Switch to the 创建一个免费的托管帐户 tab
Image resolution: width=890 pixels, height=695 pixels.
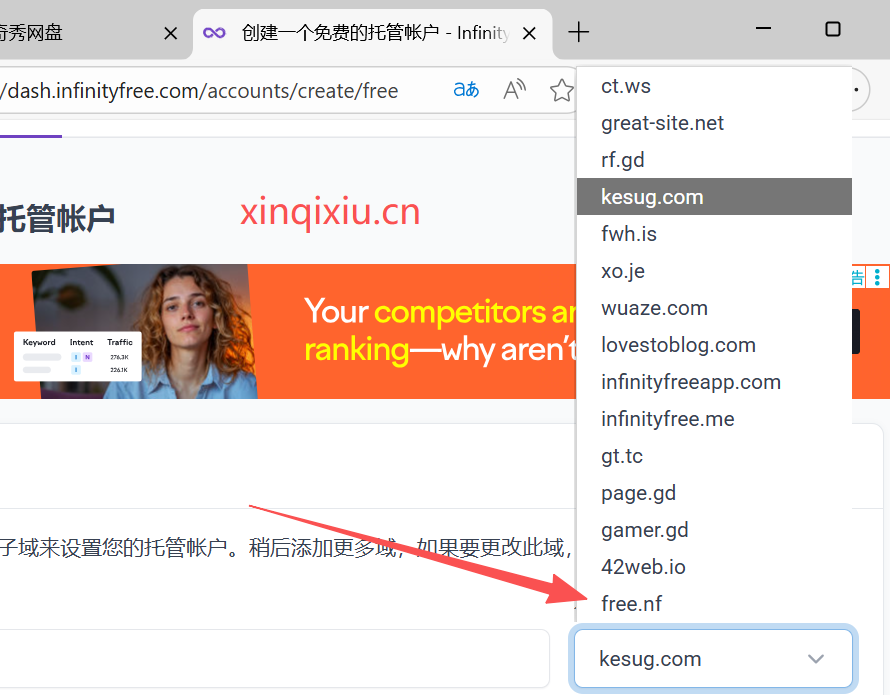[370, 33]
